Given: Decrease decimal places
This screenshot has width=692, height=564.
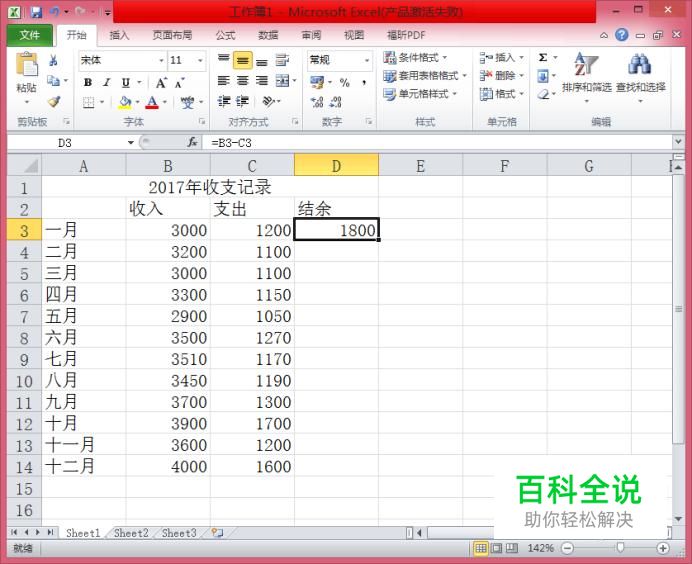Looking at the screenshot, I should 336,102.
